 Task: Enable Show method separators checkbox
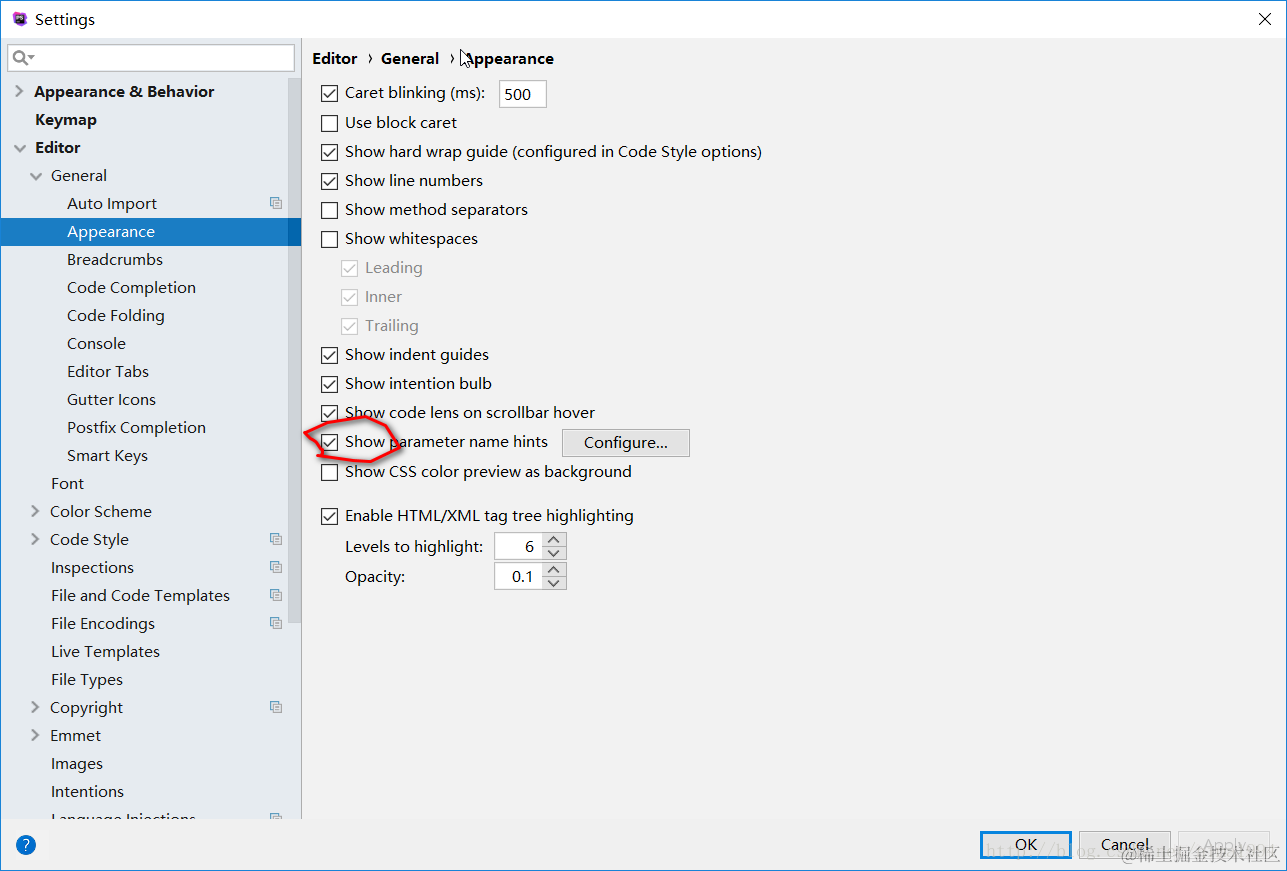click(329, 210)
